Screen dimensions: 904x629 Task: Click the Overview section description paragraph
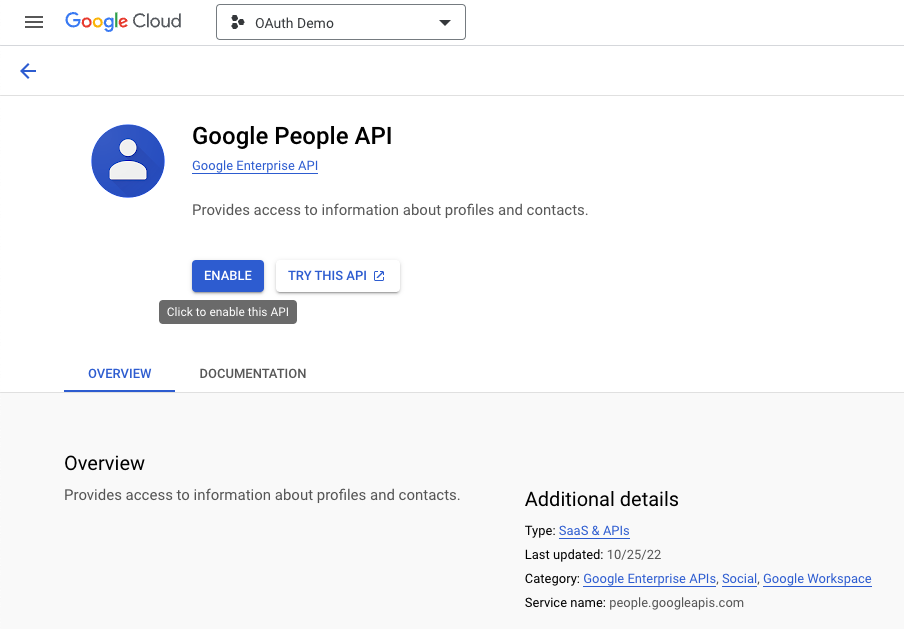[x=262, y=495]
